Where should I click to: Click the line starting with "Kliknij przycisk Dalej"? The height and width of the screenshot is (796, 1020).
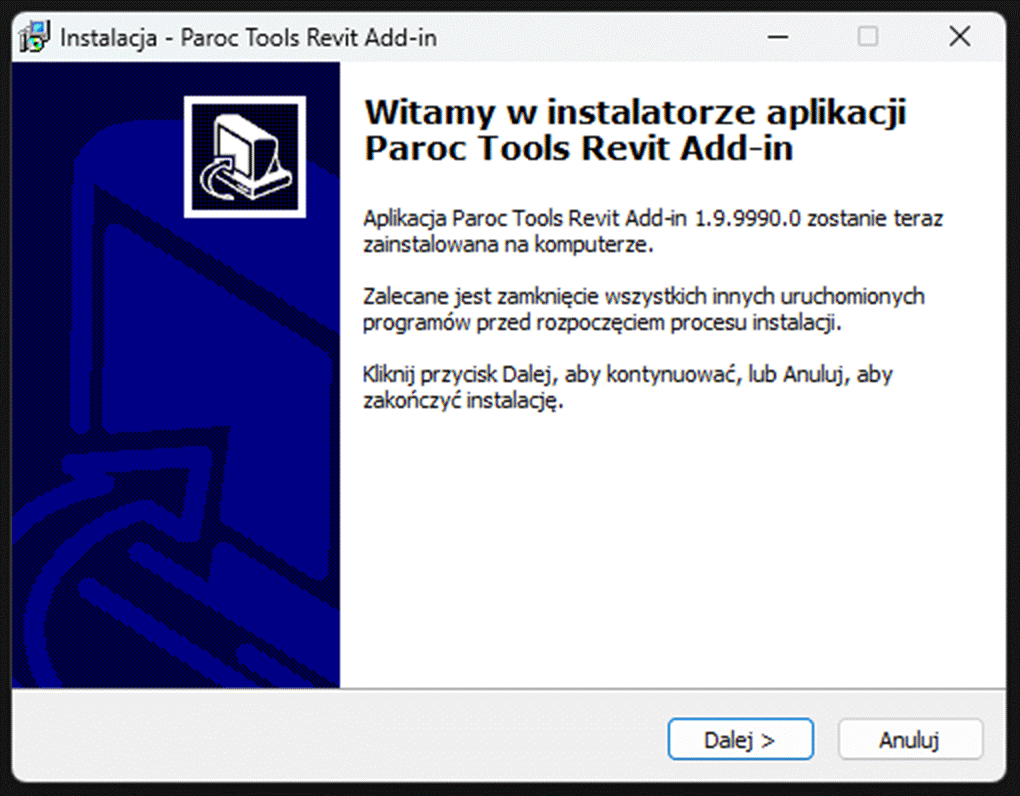click(x=627, y=375)
